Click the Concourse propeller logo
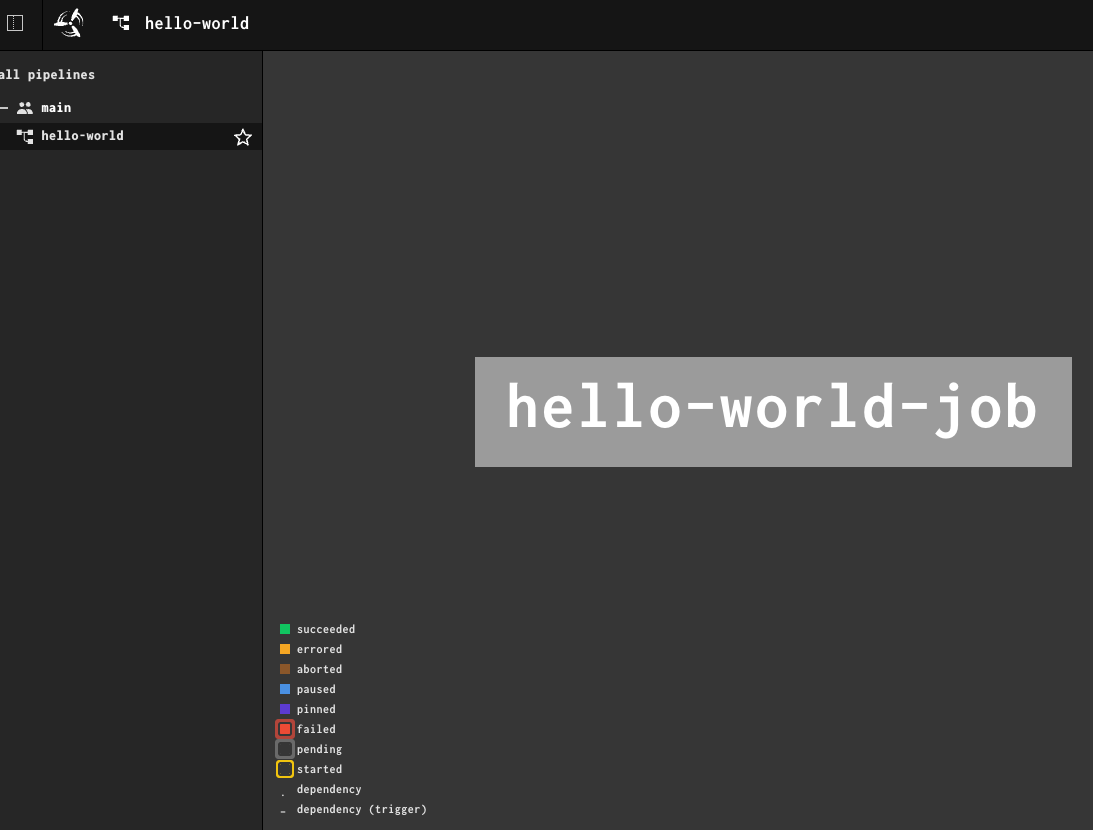The height and width of the screenshot is (830, 1093). pos(68,23)
